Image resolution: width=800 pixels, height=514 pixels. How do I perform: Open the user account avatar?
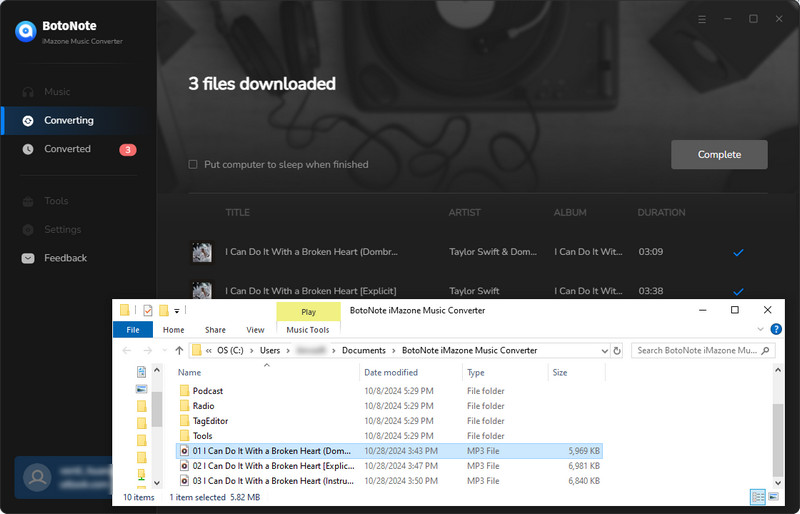[x=37, y=478]
